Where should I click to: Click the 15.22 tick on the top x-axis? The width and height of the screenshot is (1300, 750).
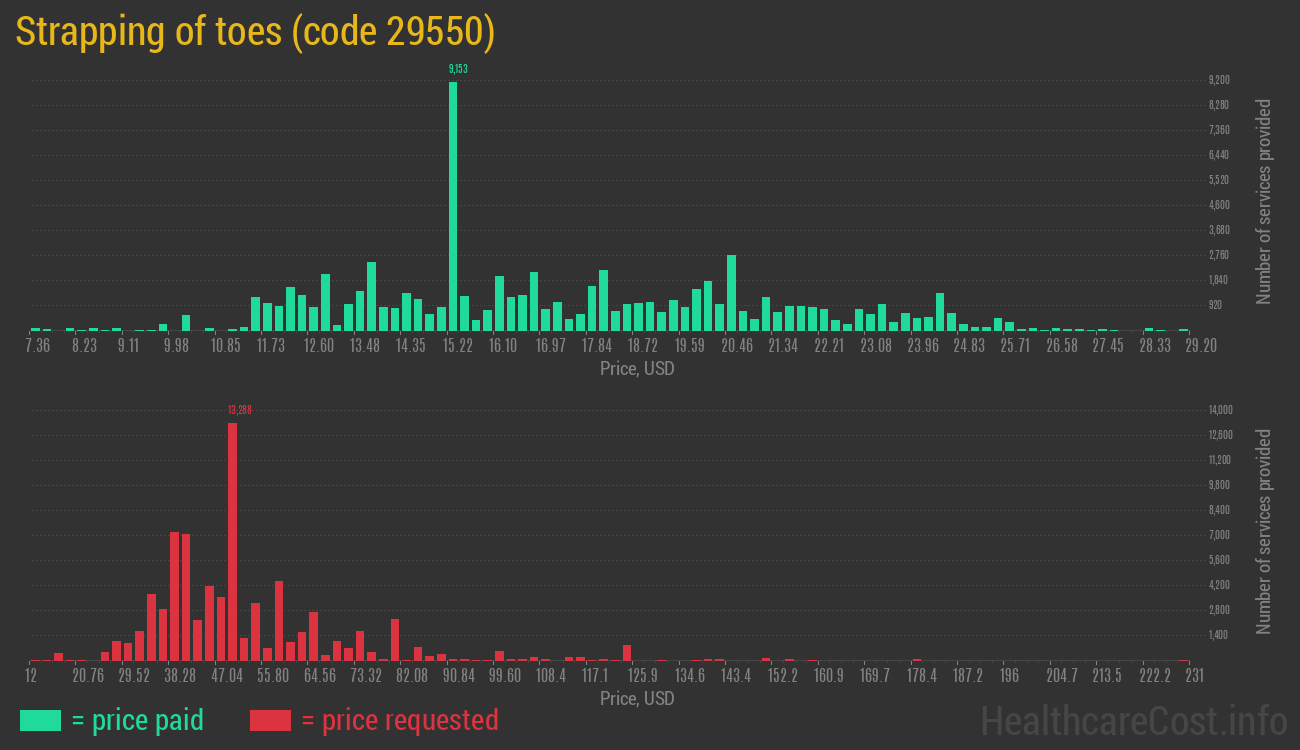coord(457,346)
